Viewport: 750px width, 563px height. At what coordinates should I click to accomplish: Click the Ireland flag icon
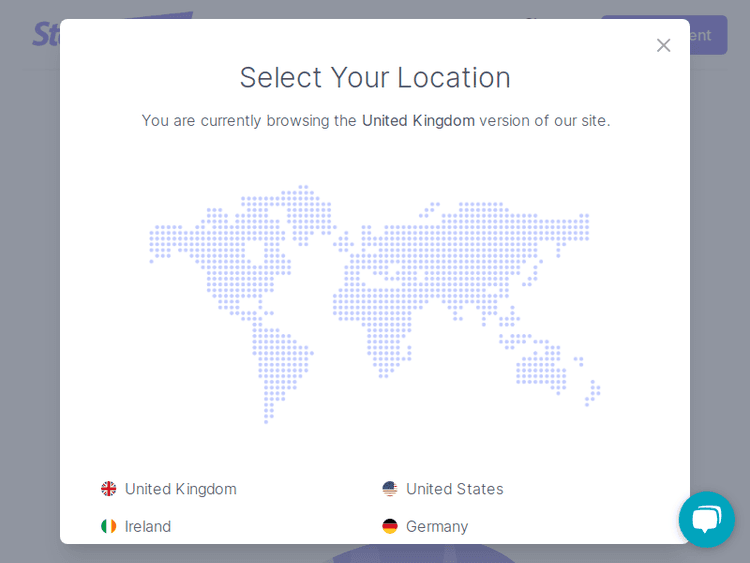point(109,526)
